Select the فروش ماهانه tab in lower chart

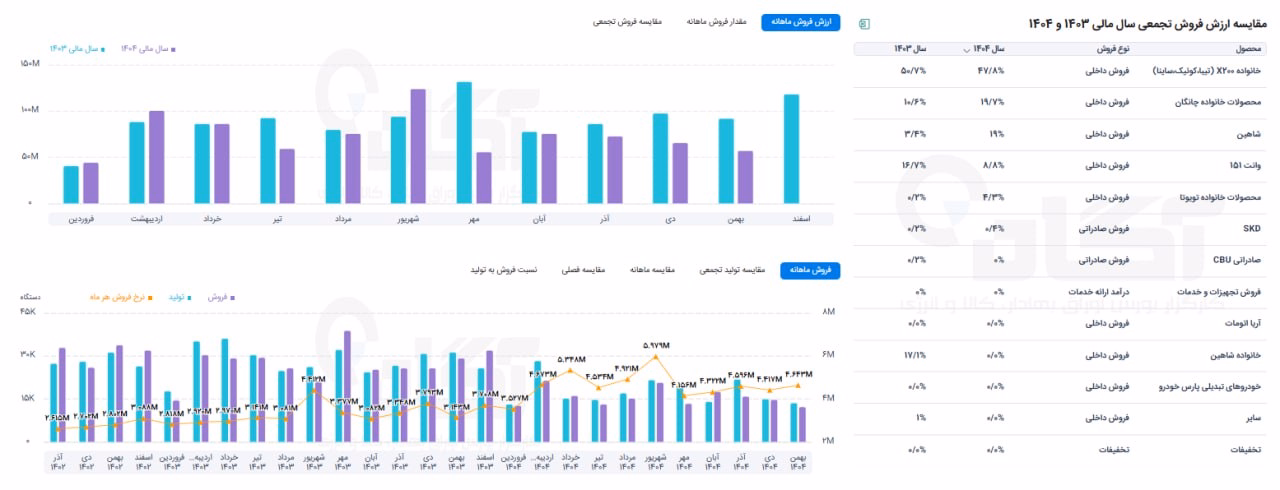coord(811,270)
